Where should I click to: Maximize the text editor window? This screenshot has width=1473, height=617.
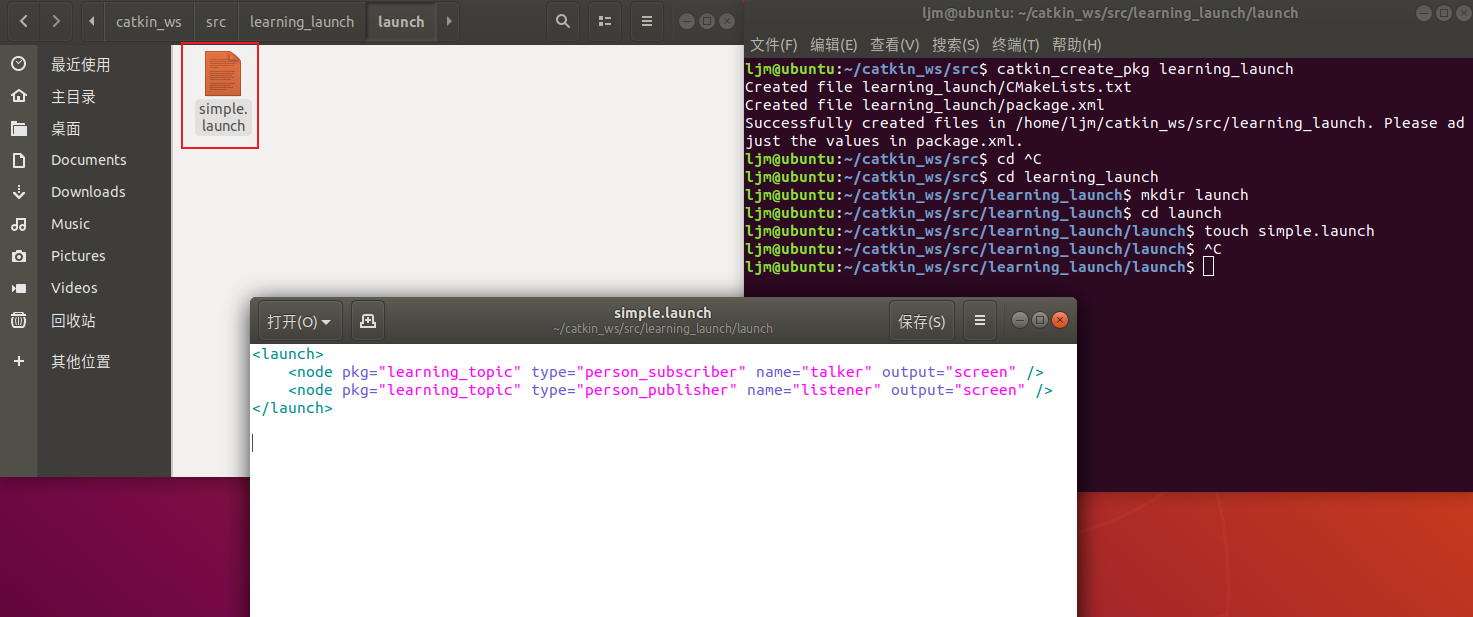[1040, 320]
